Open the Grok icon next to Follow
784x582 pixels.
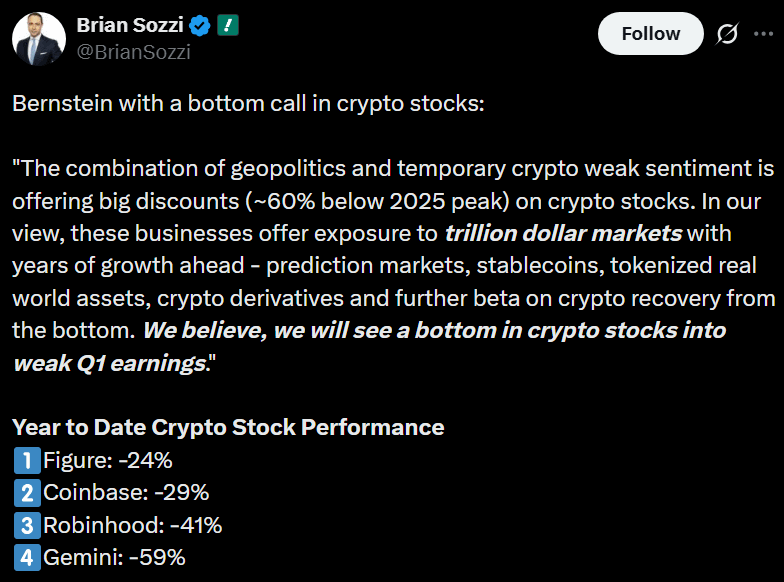[x=728, y=34]
